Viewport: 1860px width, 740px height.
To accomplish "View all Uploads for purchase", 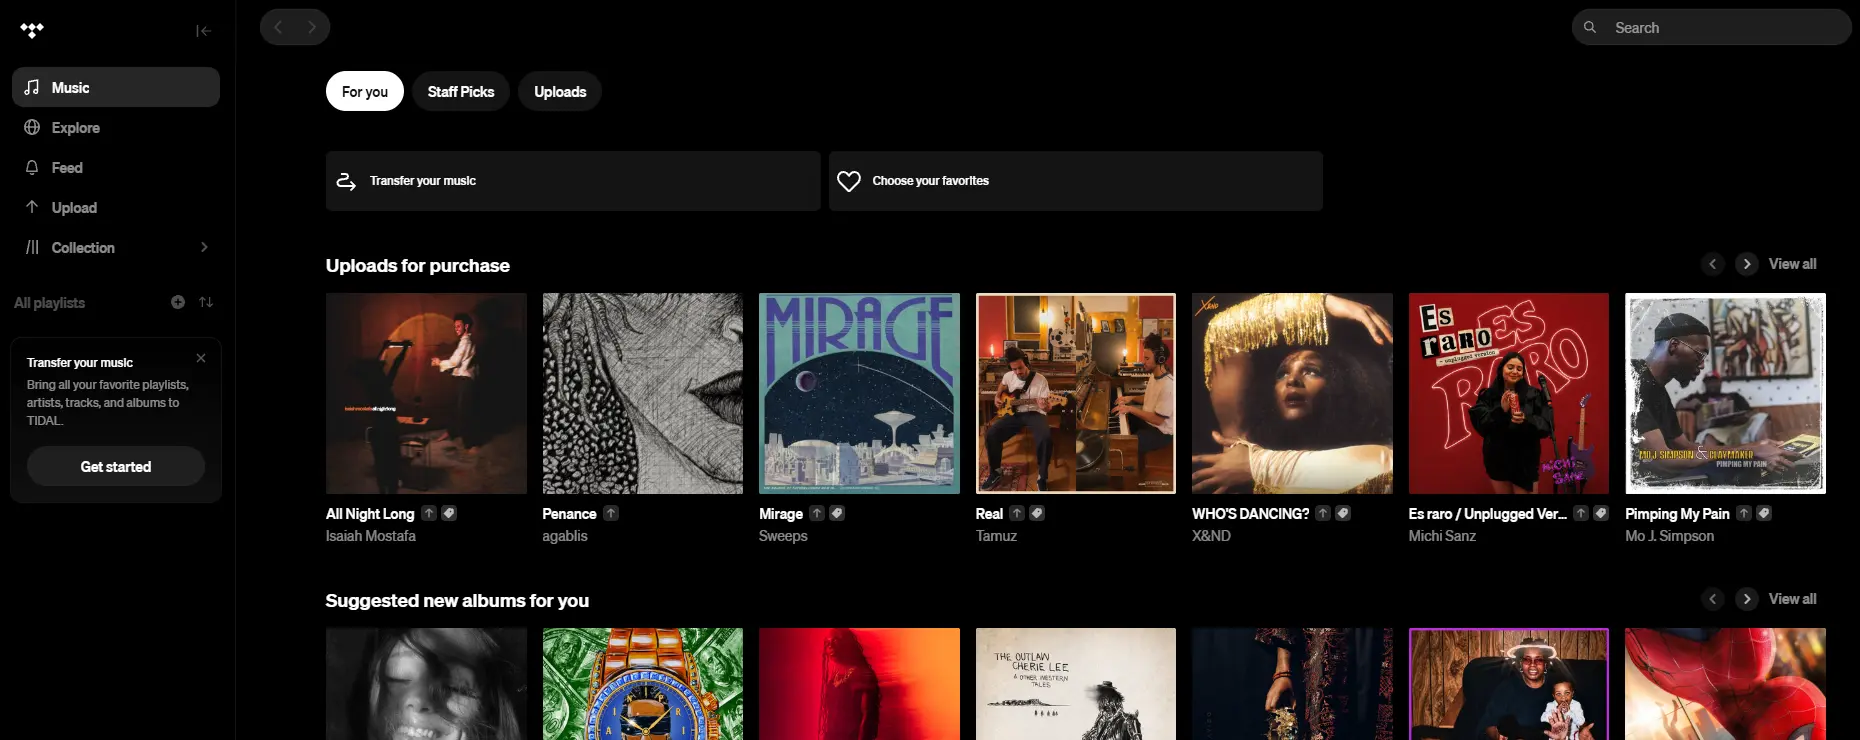I will click(1793, 264).
